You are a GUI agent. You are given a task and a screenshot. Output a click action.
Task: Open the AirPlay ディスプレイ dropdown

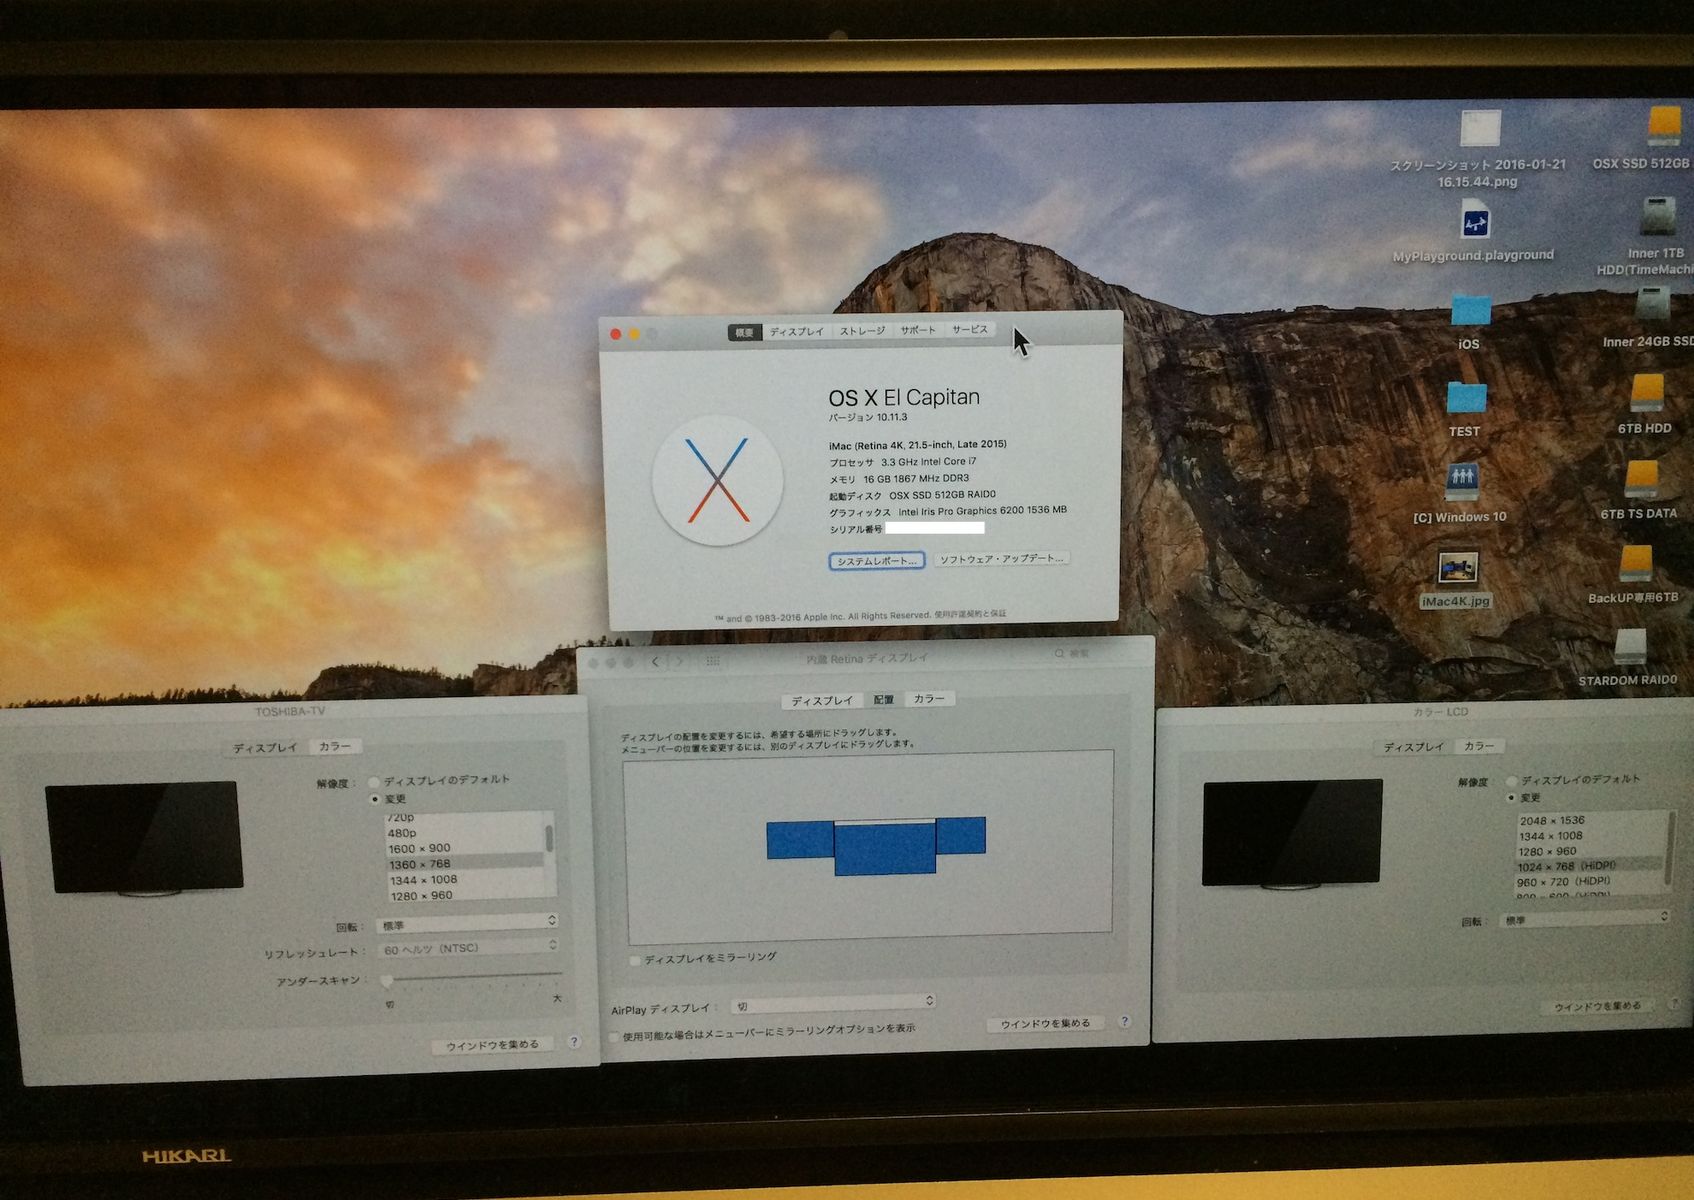pos(832,1004)
